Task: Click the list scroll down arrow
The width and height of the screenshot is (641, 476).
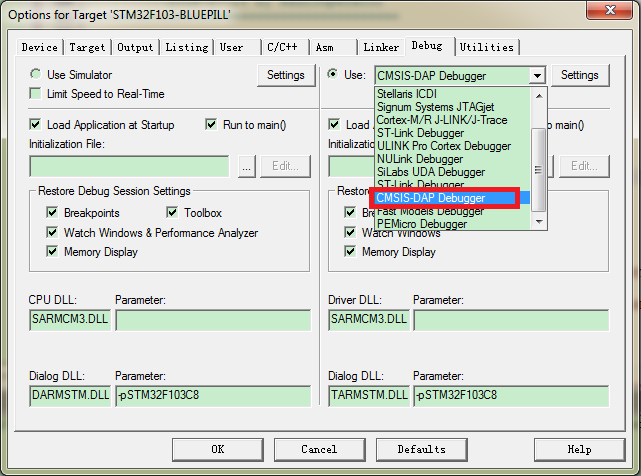Action: point(539,222)
